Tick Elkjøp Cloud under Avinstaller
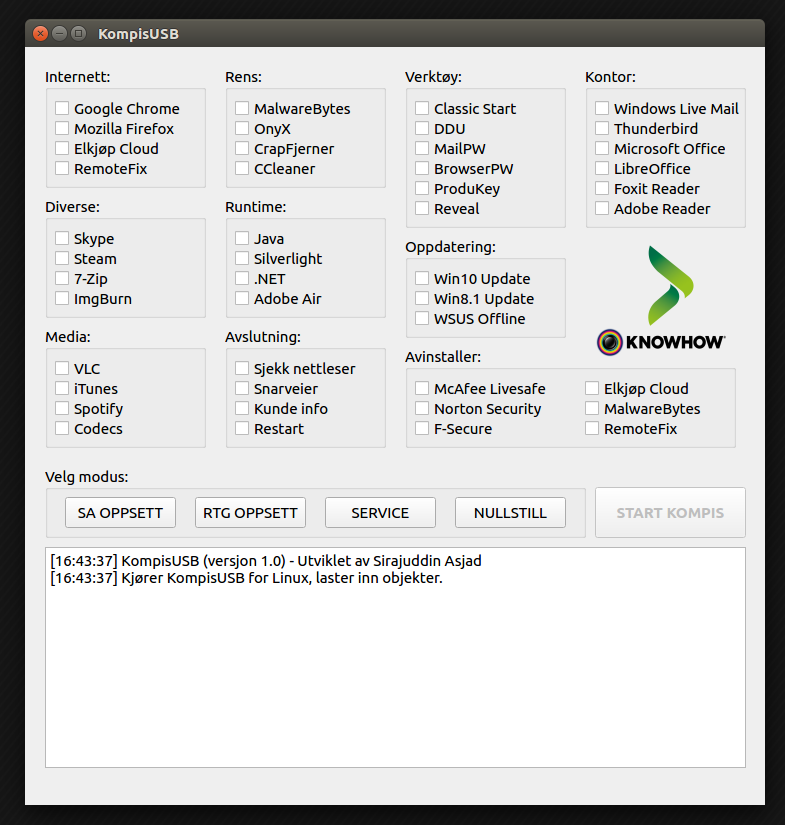 pyautogui.click(x=592, y=388)
